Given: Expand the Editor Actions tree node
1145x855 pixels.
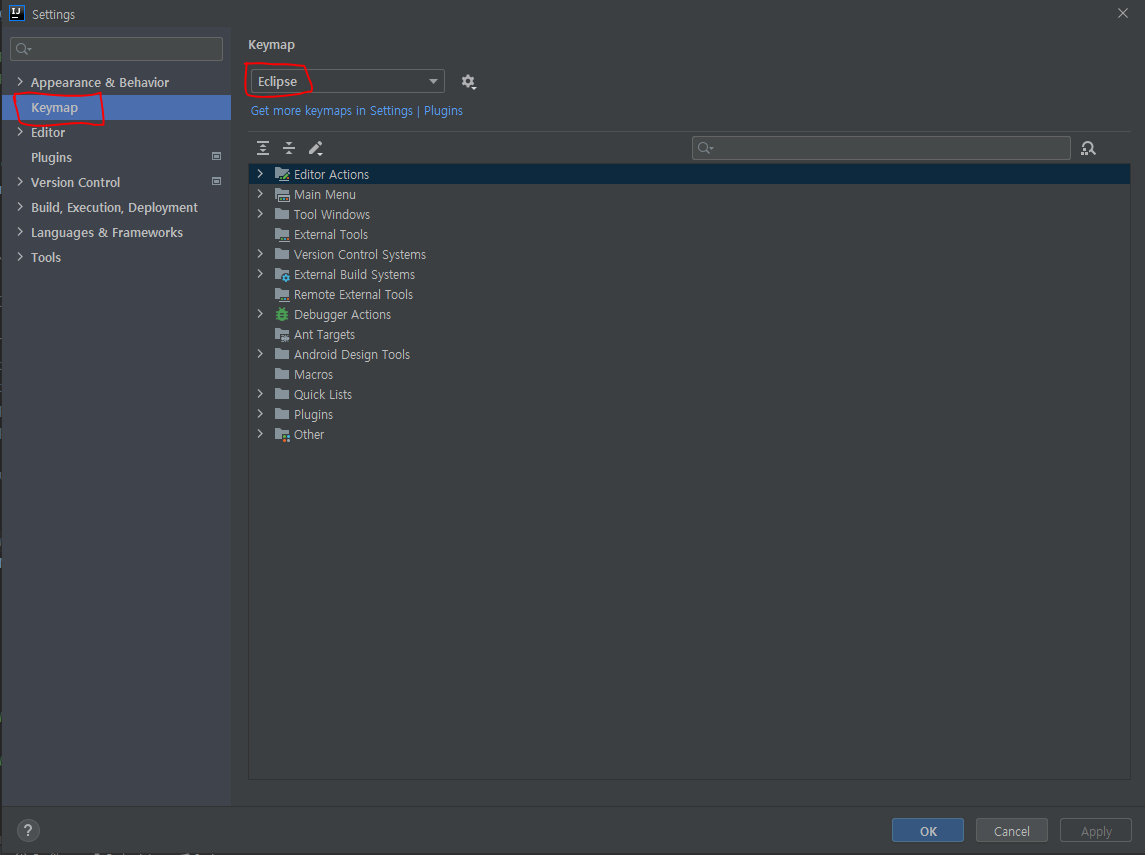Looking at the screenshot, I should pos(260,174).
